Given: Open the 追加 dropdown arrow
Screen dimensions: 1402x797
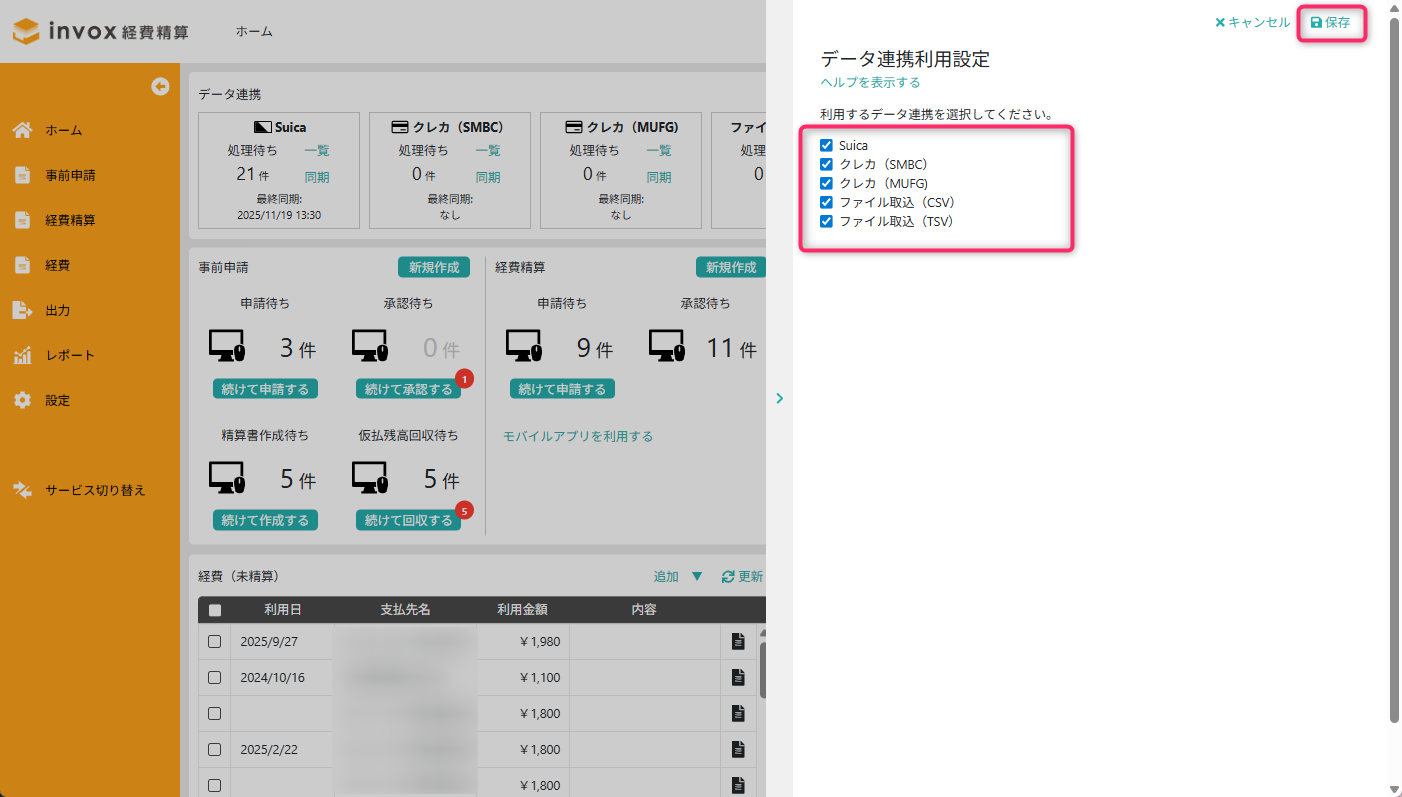Looking at the screenshot, I should (x=697, y=577).
